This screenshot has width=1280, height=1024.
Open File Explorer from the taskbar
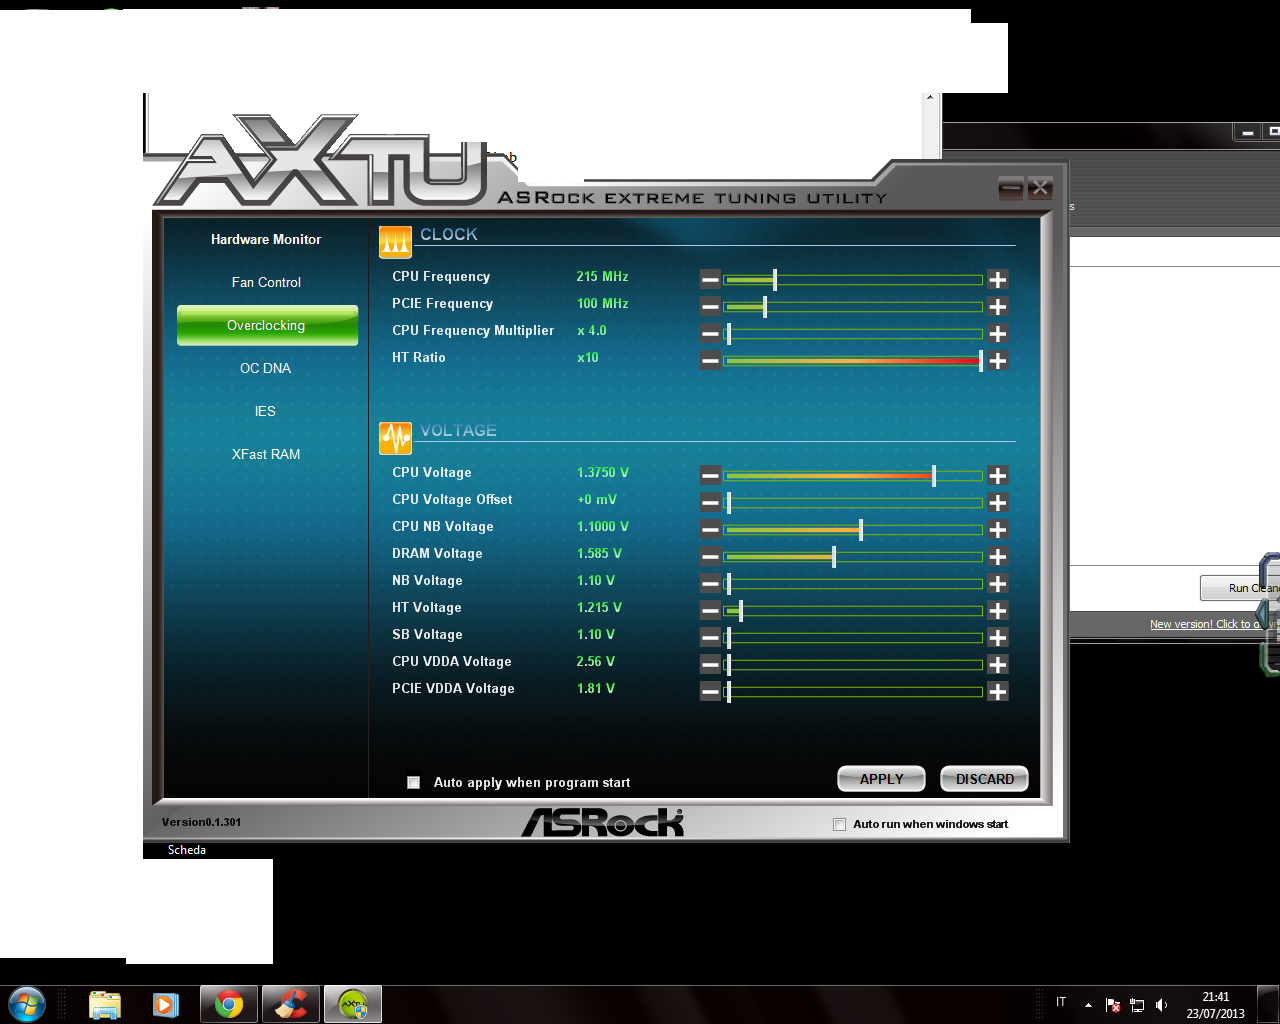point(105,1004)
